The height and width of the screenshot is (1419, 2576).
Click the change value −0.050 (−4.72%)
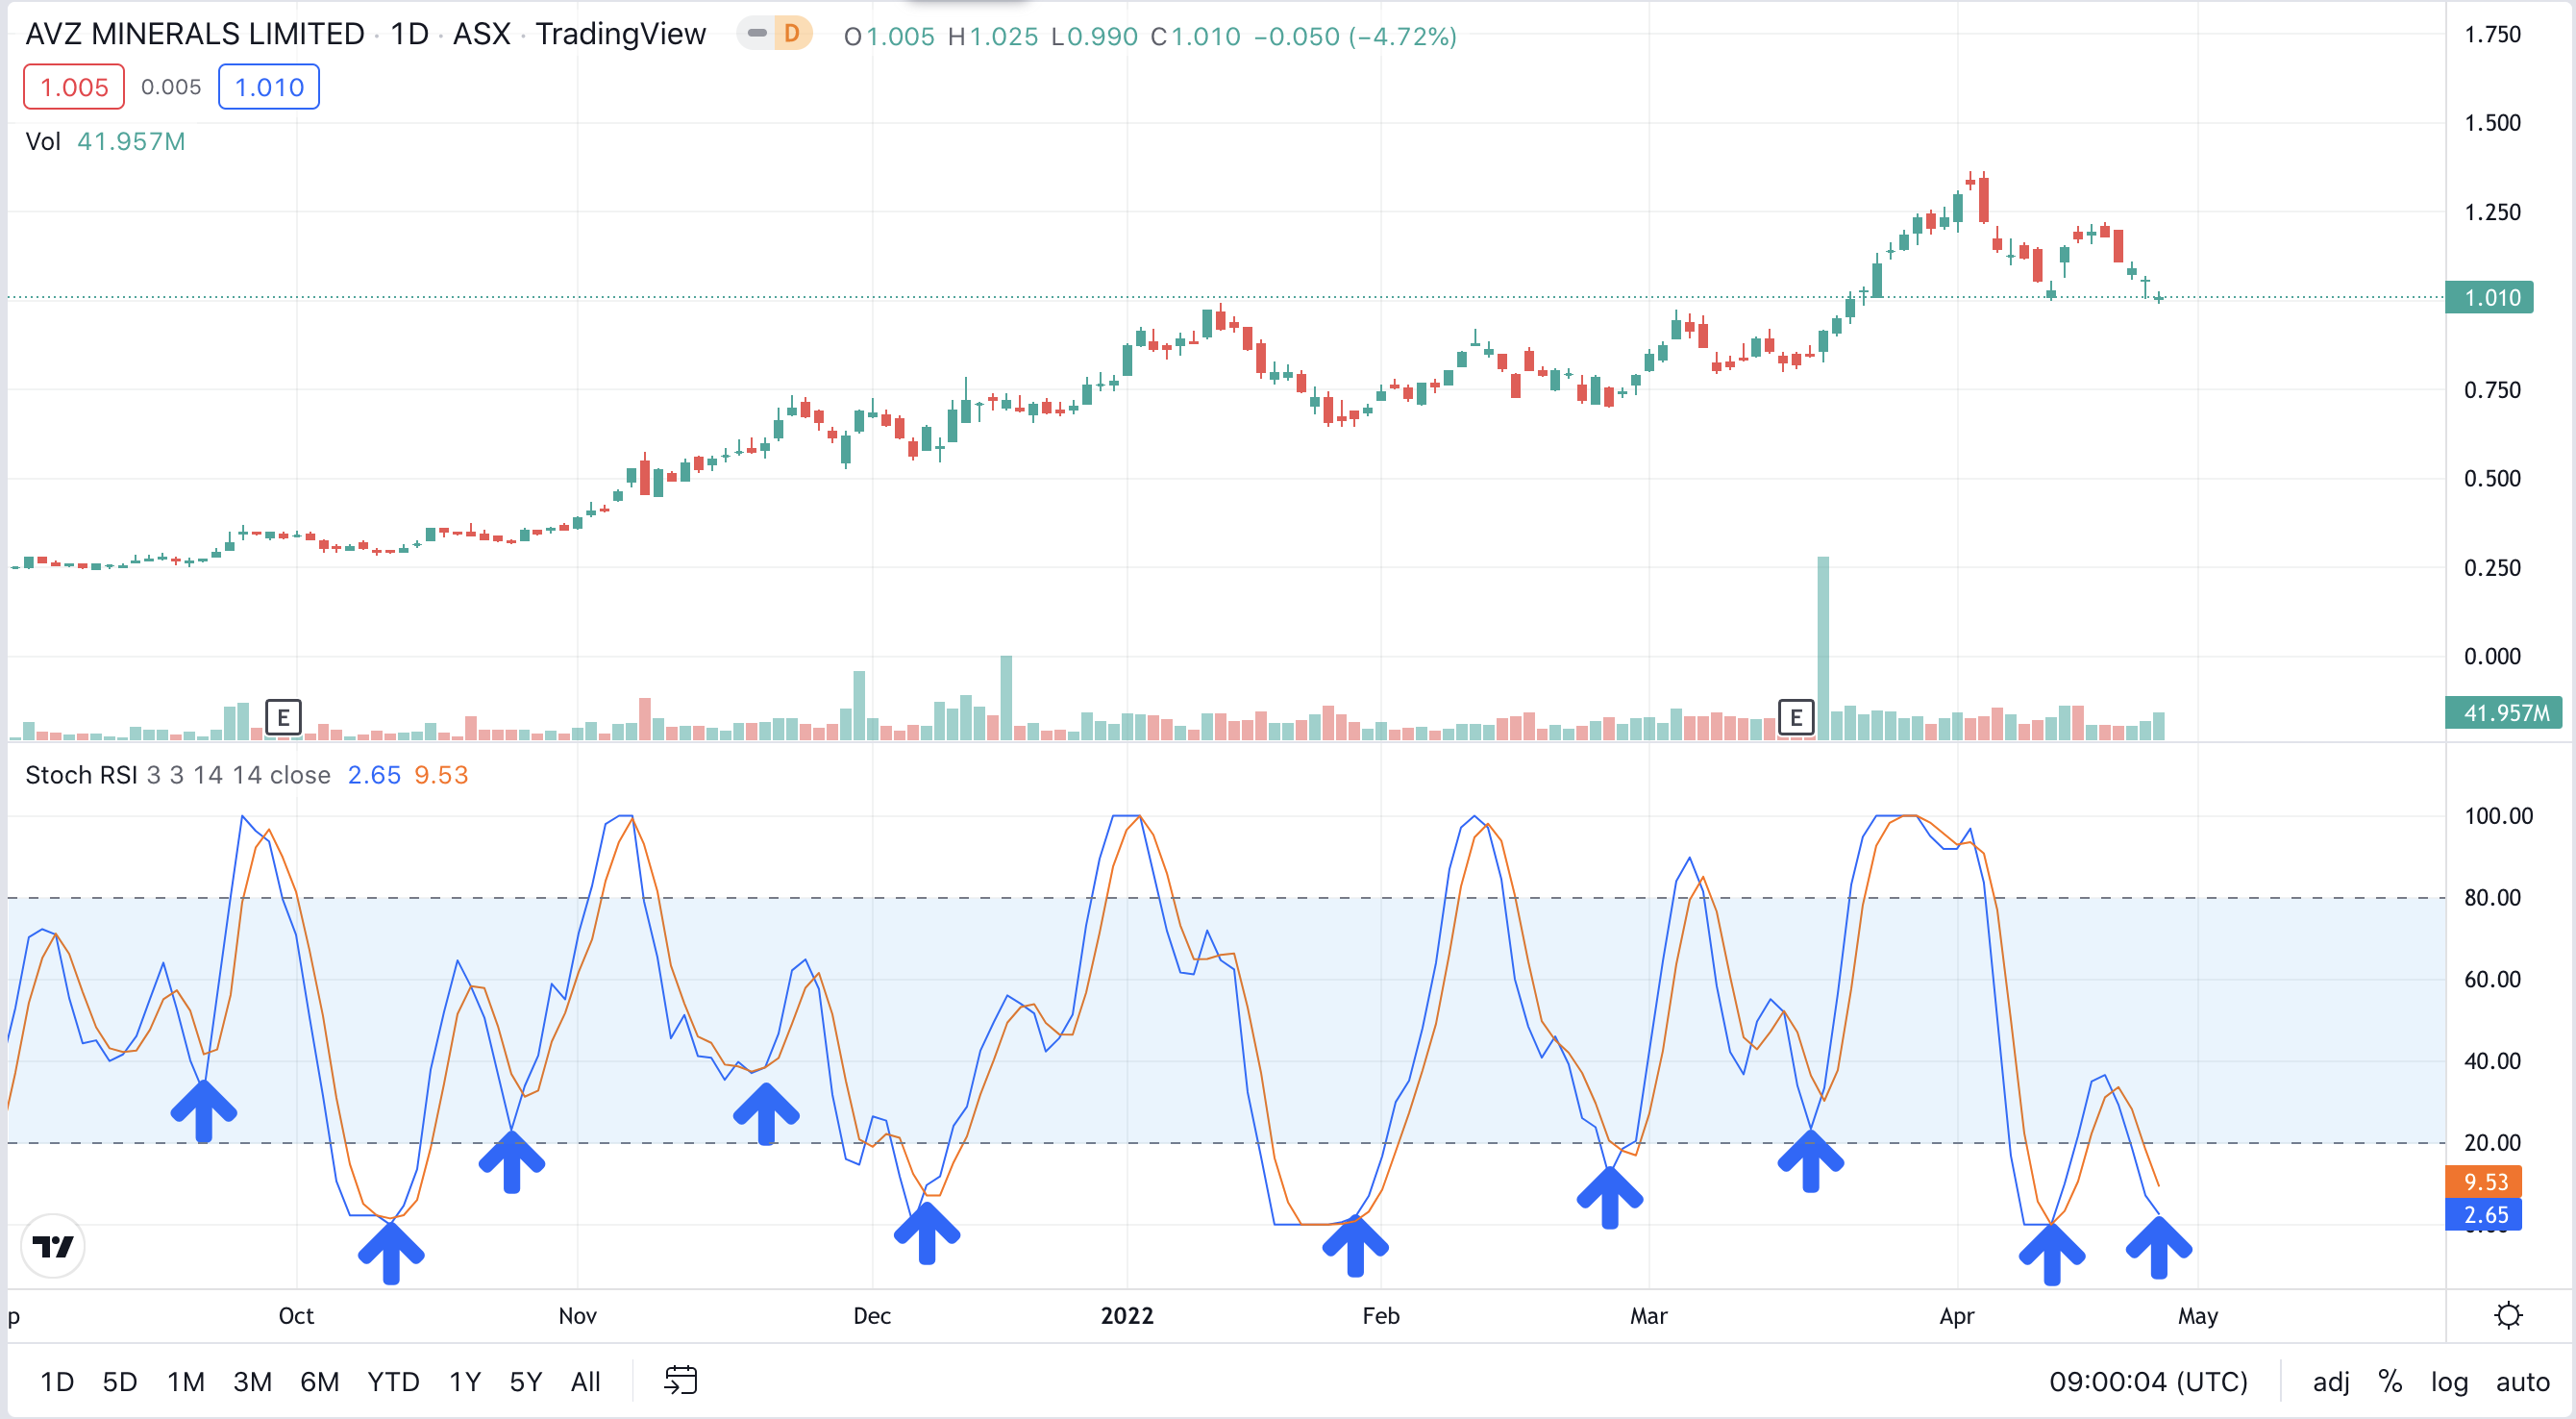pos(1355,37)
